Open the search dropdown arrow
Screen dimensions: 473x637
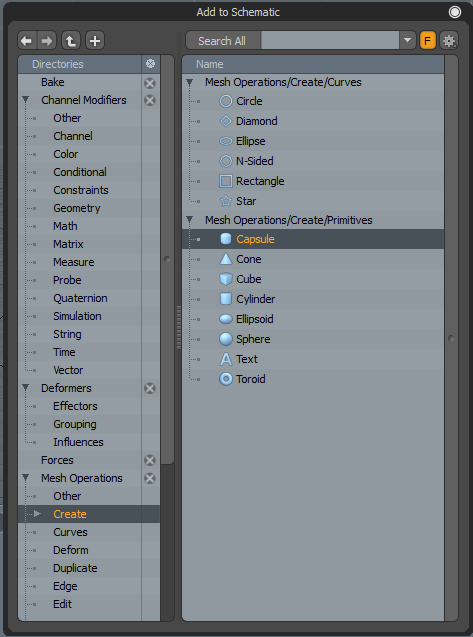pyautogui.click(x=407, y=41)
